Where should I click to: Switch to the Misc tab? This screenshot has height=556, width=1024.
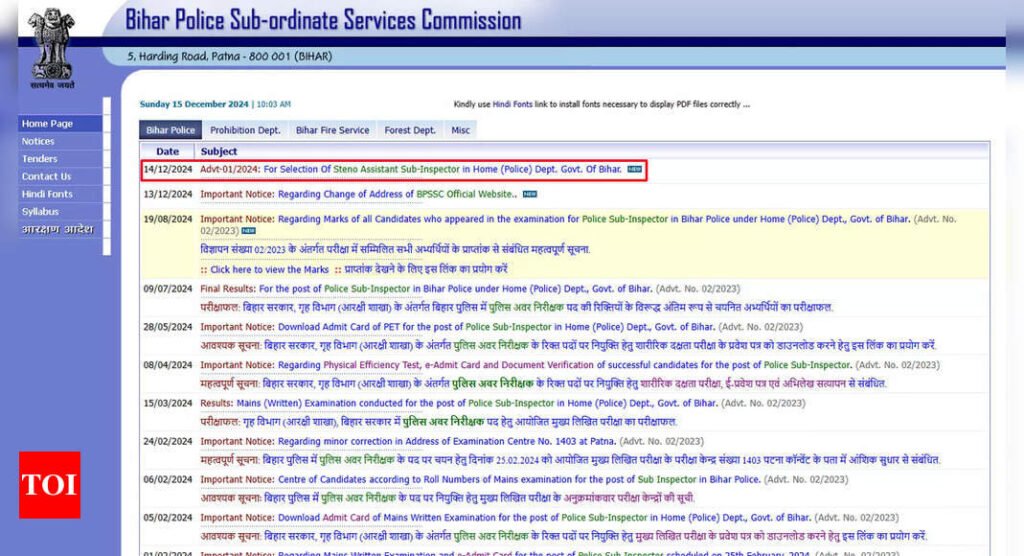coord(460,130)
